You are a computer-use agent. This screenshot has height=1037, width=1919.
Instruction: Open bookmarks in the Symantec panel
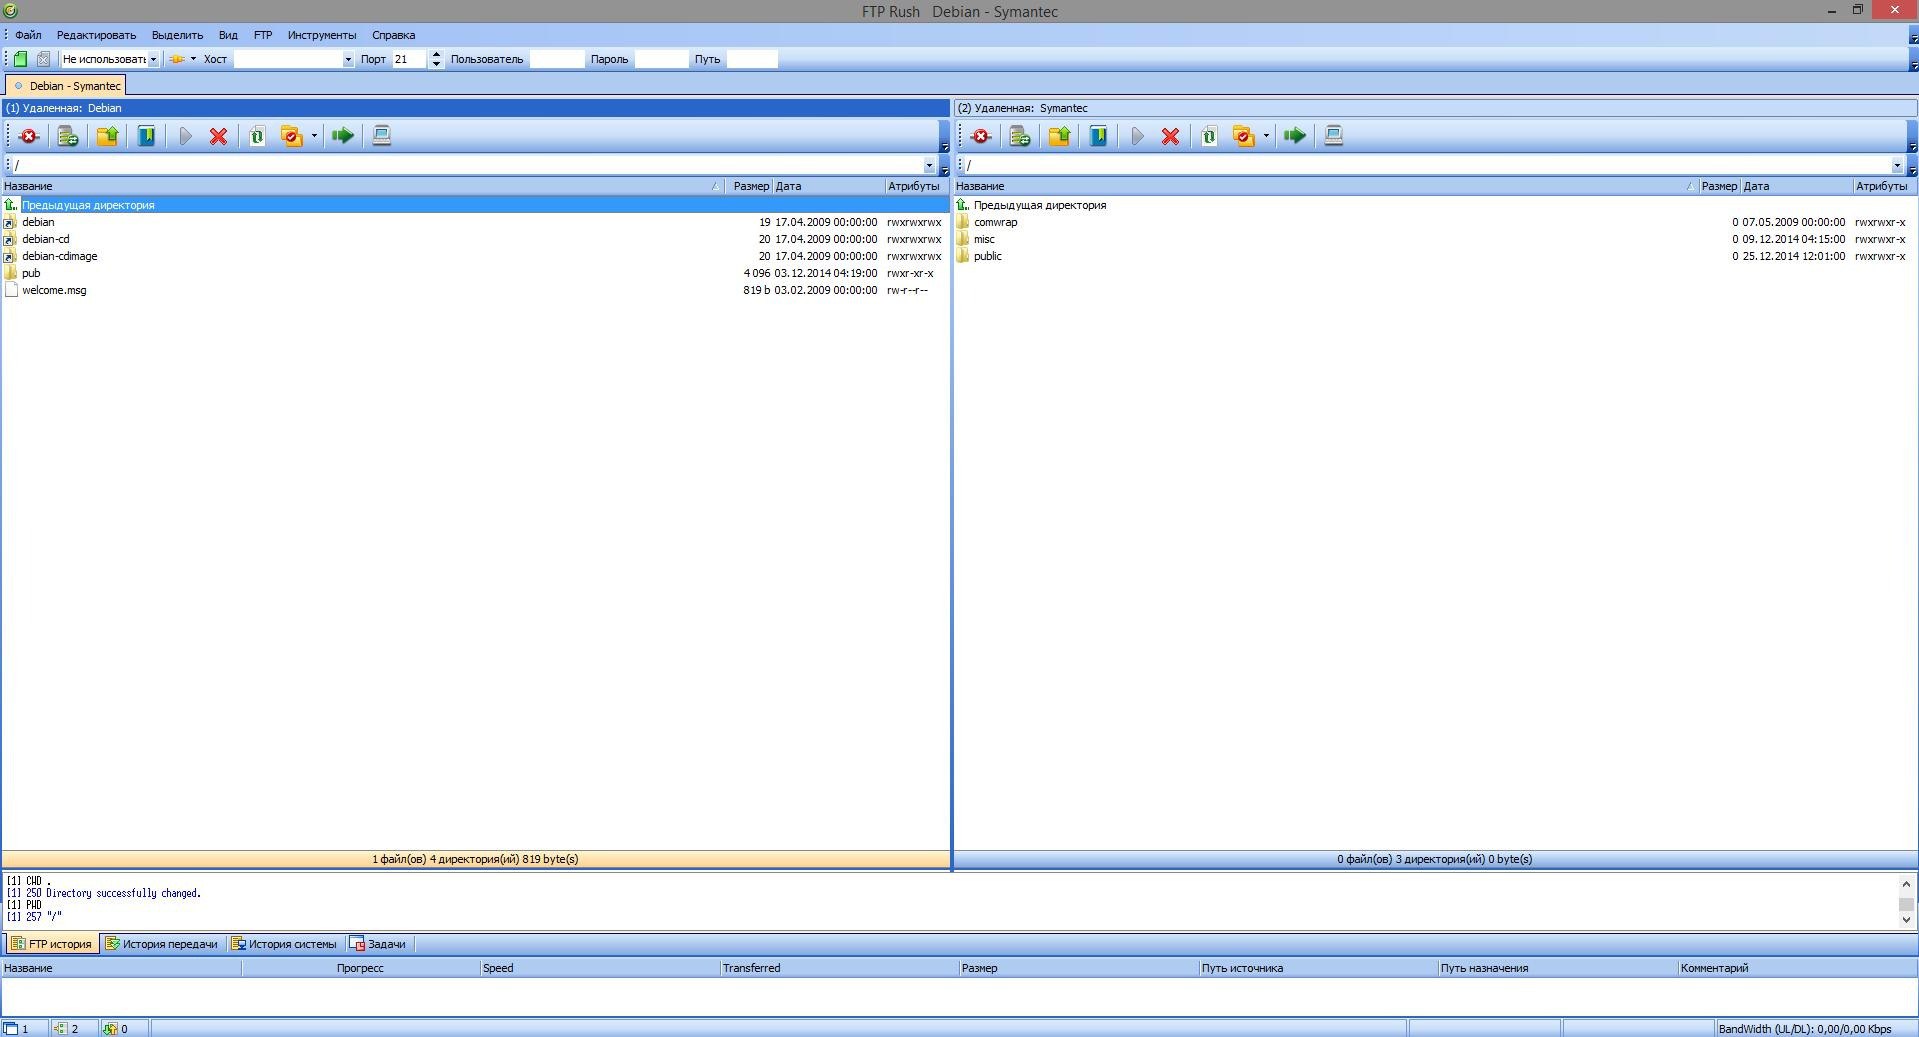pos(1098,136)
